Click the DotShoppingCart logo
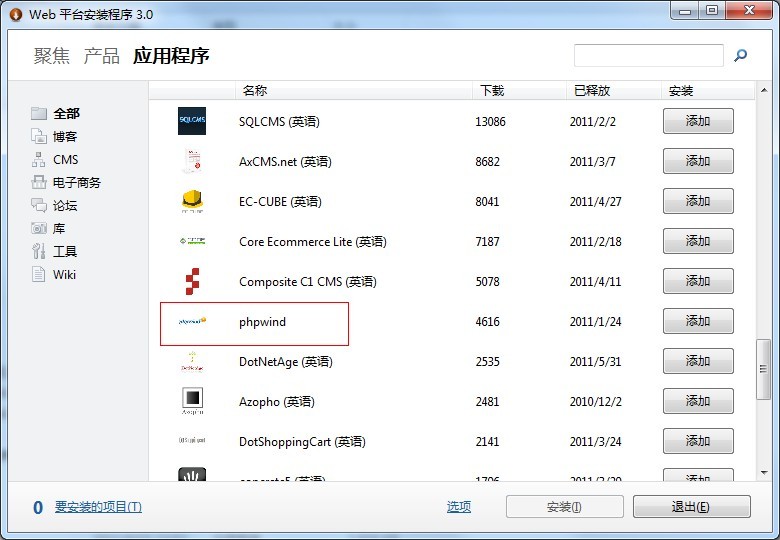 [192, 441]
